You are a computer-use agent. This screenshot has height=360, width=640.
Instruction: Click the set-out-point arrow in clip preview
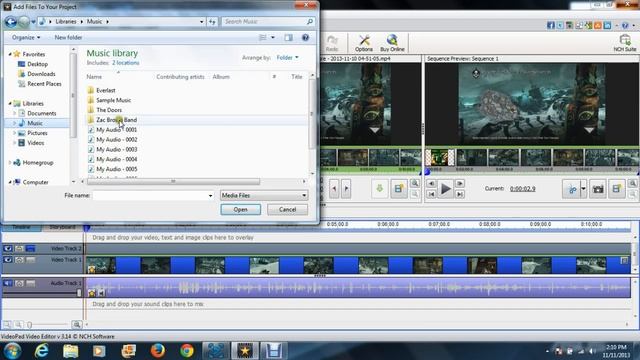click(346, 189)
